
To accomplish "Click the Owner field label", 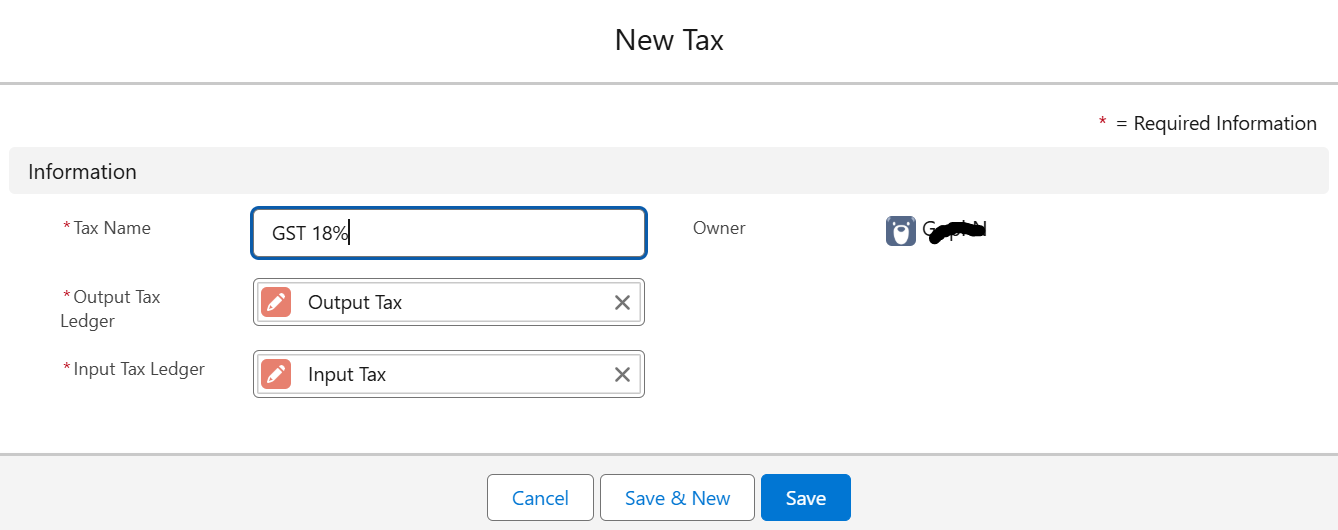I will click(x=719, y=228).
